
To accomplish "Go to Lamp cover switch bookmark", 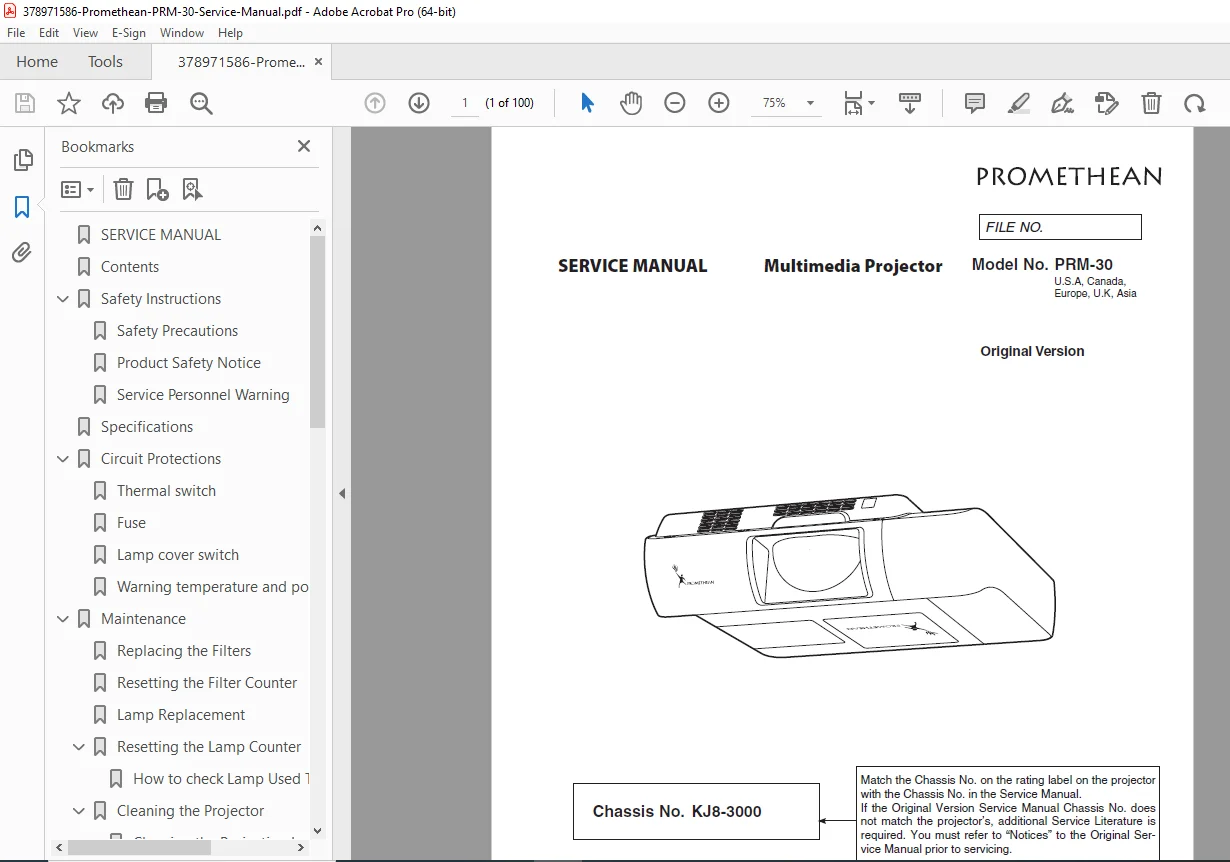I will pos(178,555).
